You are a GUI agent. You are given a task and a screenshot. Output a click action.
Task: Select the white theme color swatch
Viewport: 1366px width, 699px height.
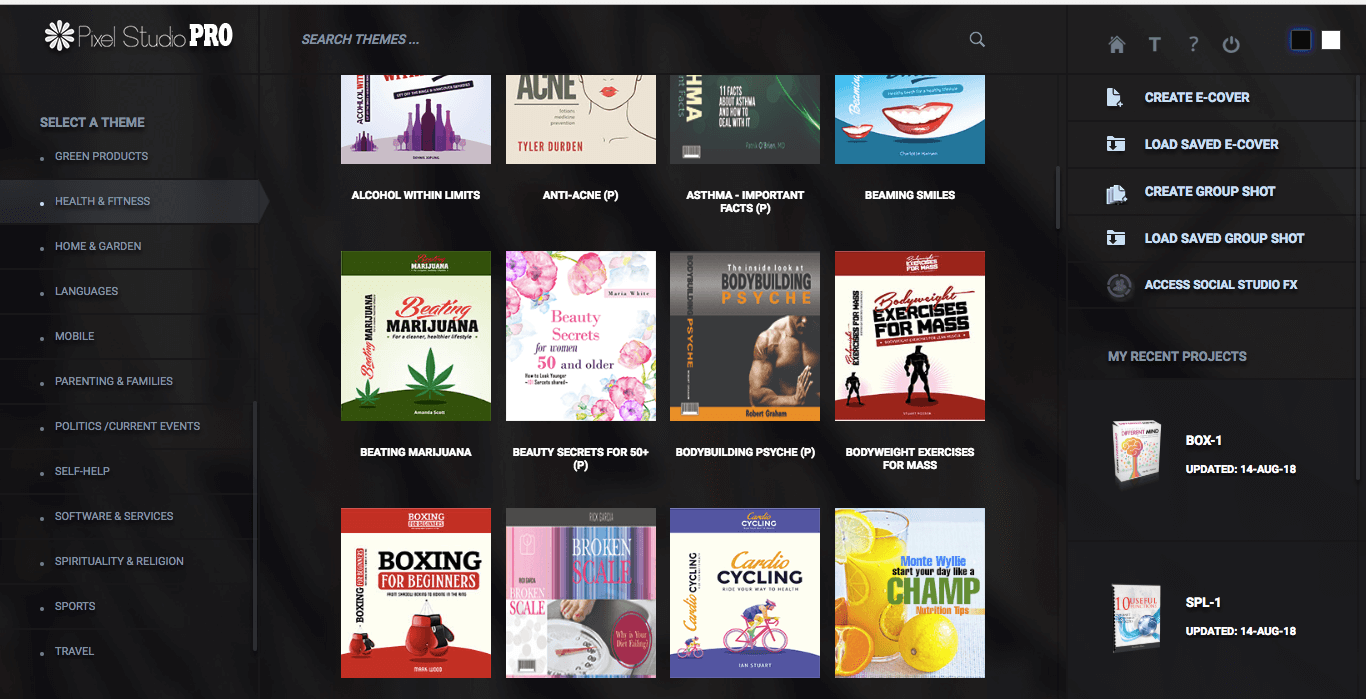[1331, 40]
